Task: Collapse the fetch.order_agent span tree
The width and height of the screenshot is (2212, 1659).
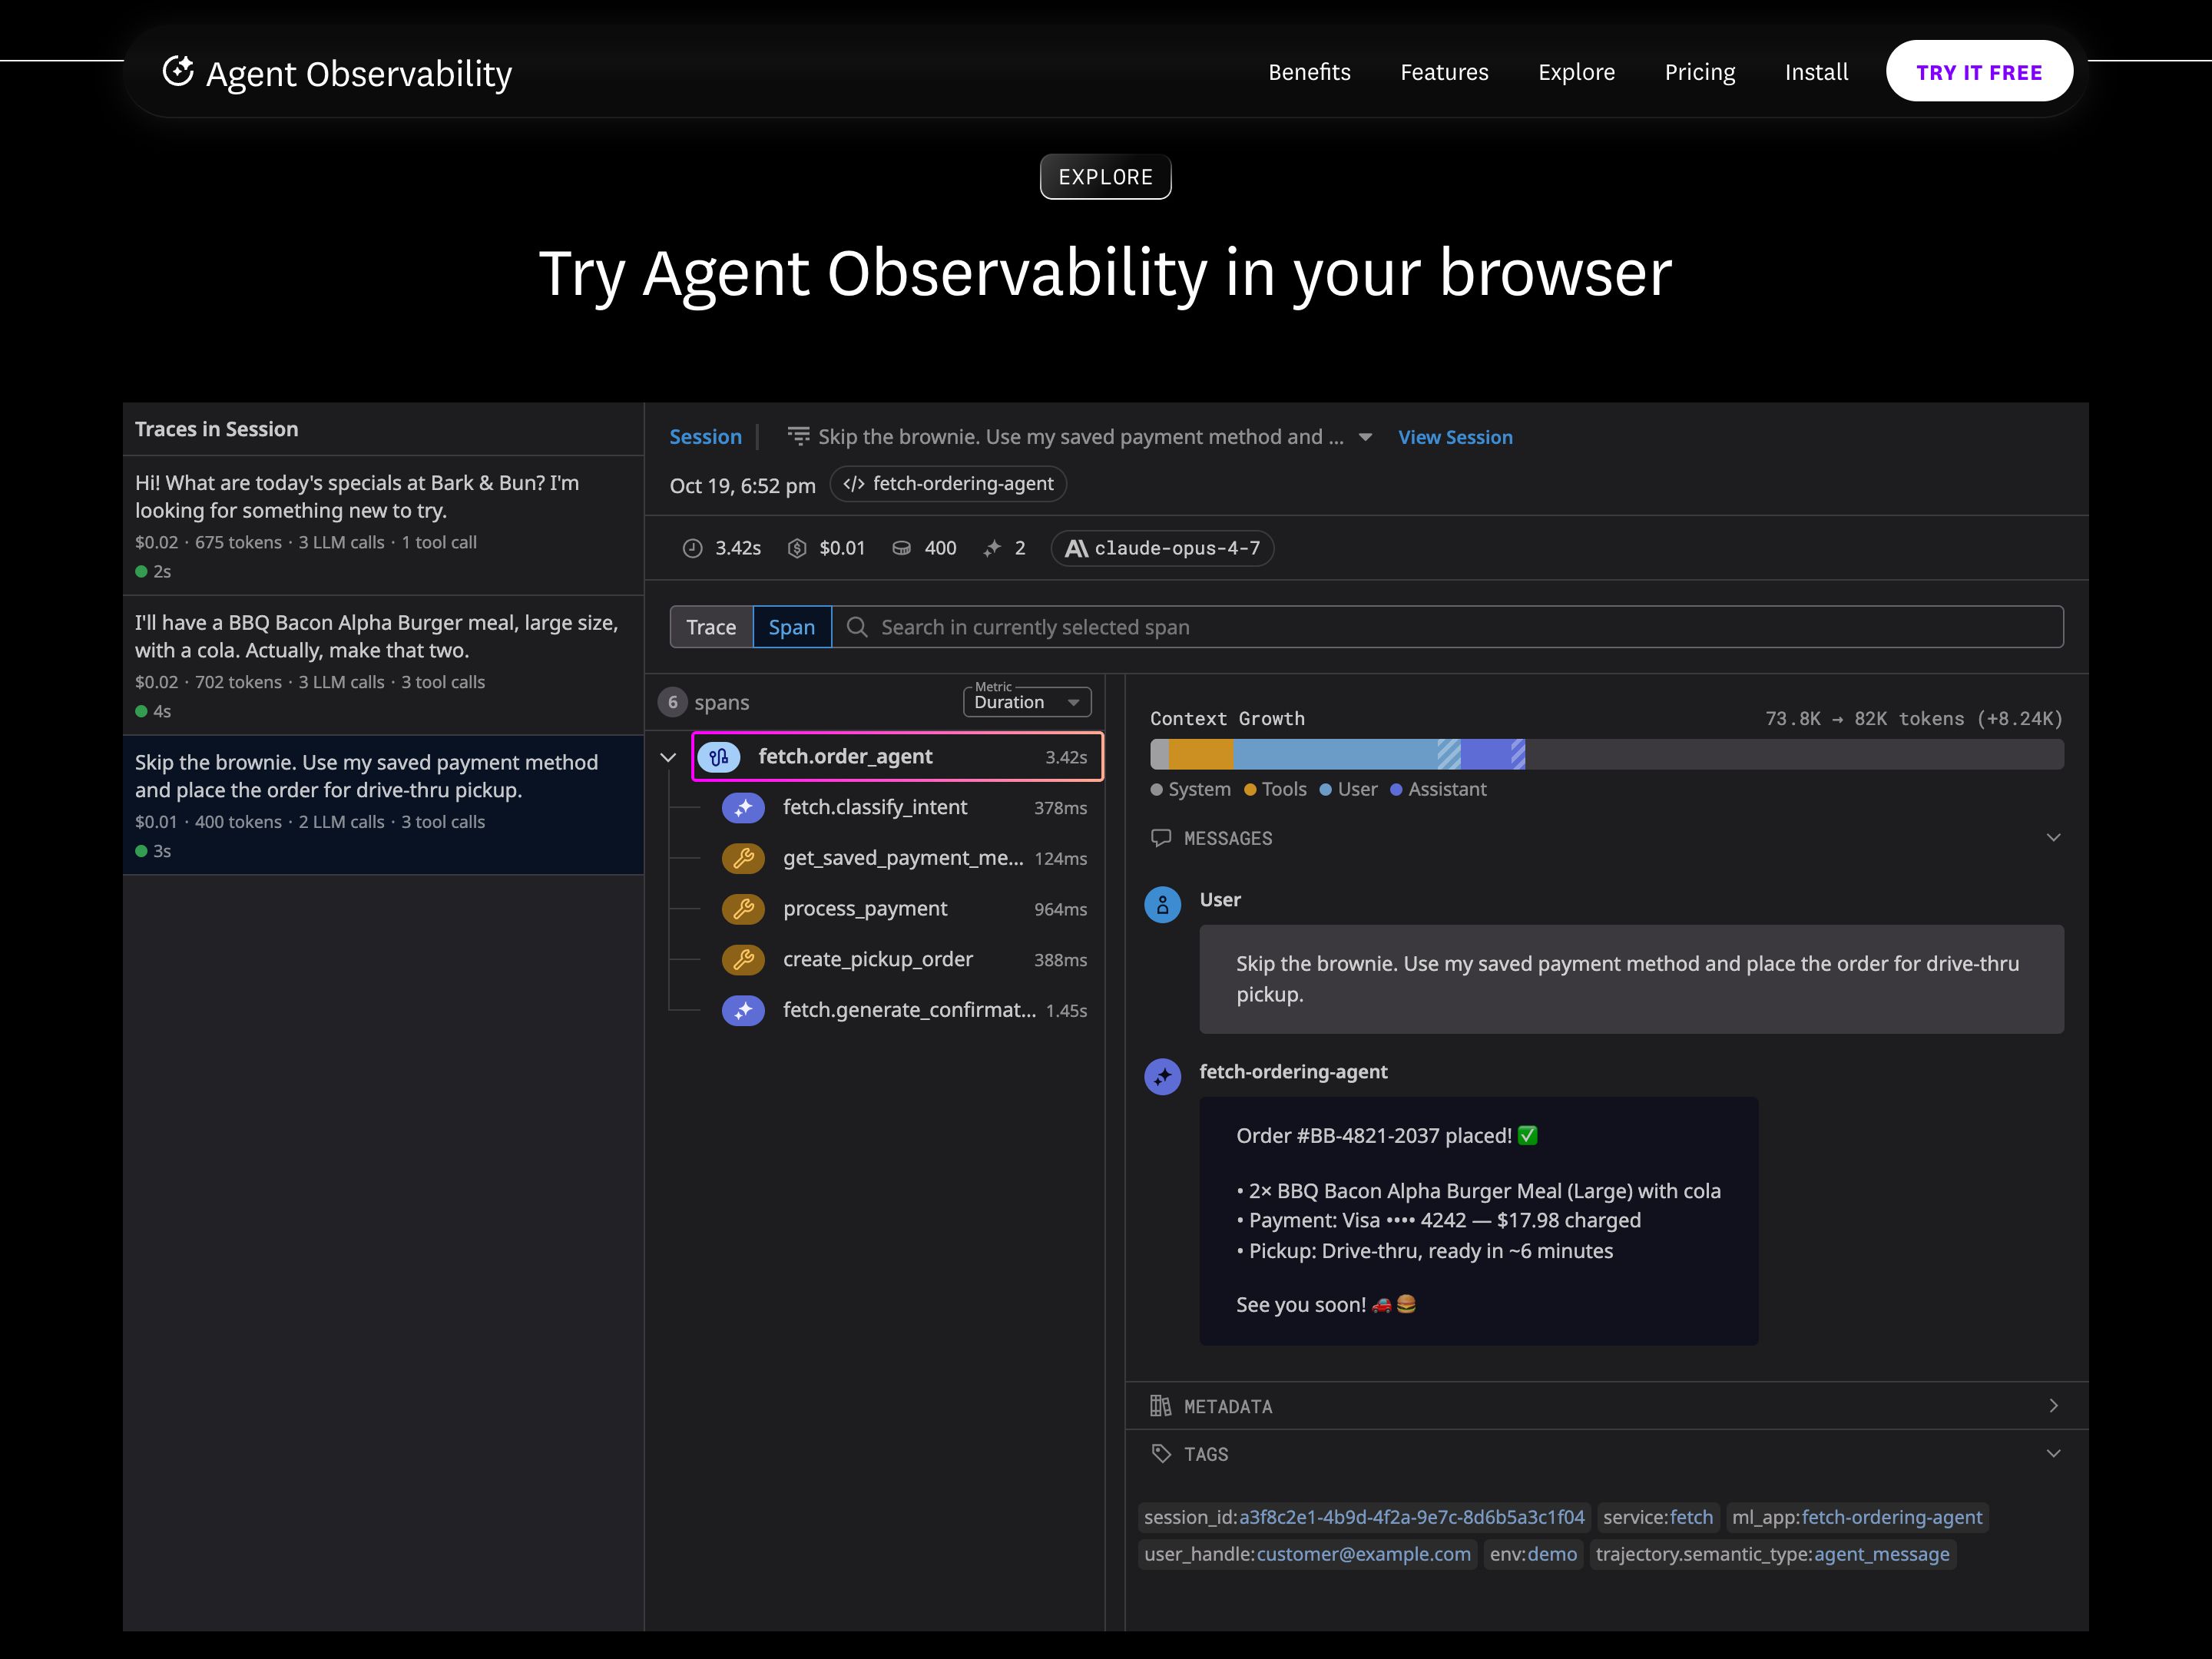Action: point(668,757)
